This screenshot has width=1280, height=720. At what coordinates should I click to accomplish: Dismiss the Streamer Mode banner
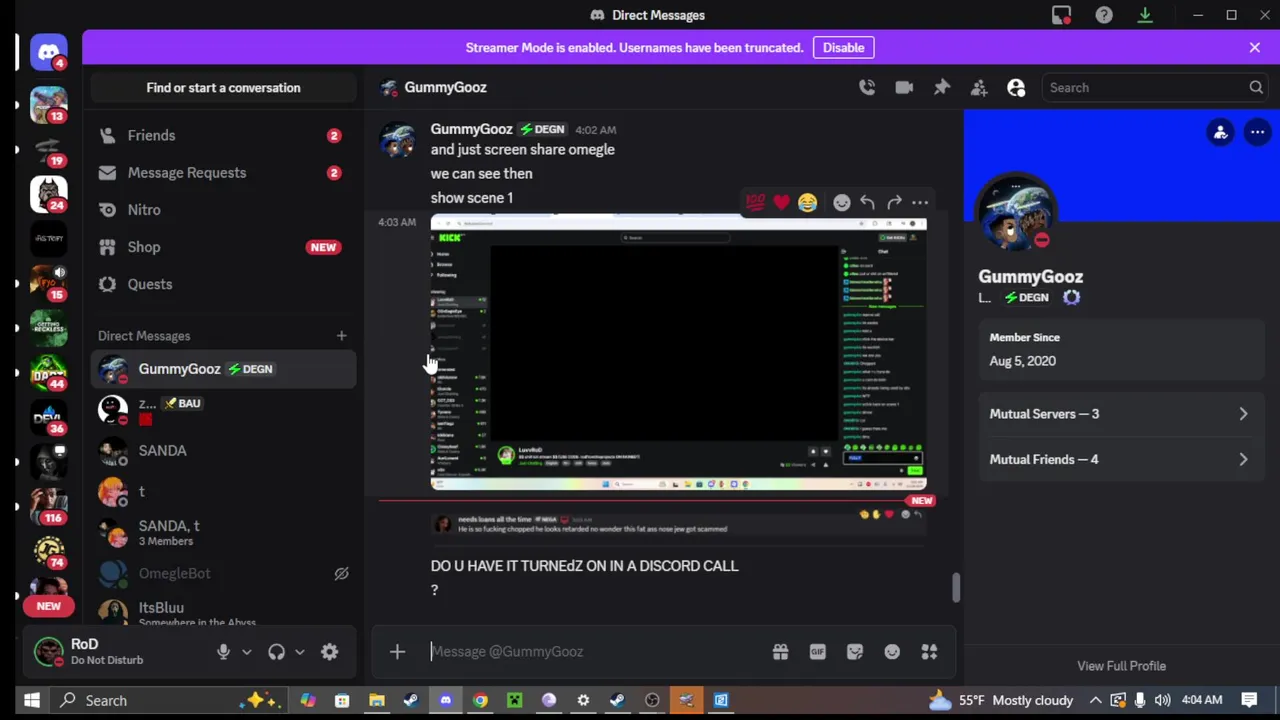click(x=1255, y=47)
